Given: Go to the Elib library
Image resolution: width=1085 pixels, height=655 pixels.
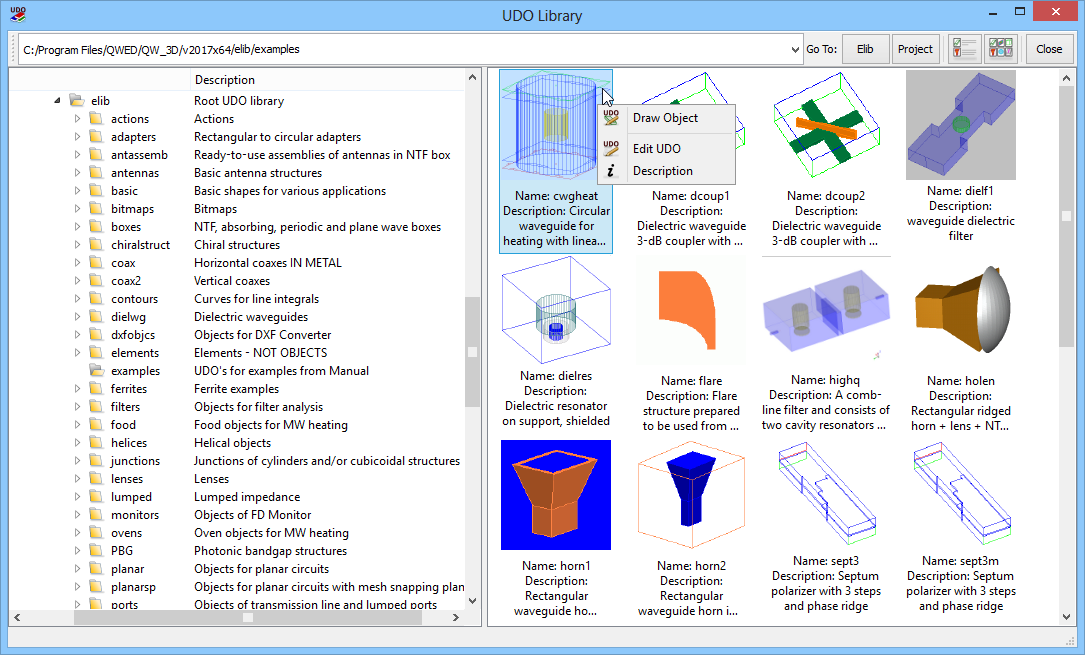Looking at the screenshot, I should (865, 49).
